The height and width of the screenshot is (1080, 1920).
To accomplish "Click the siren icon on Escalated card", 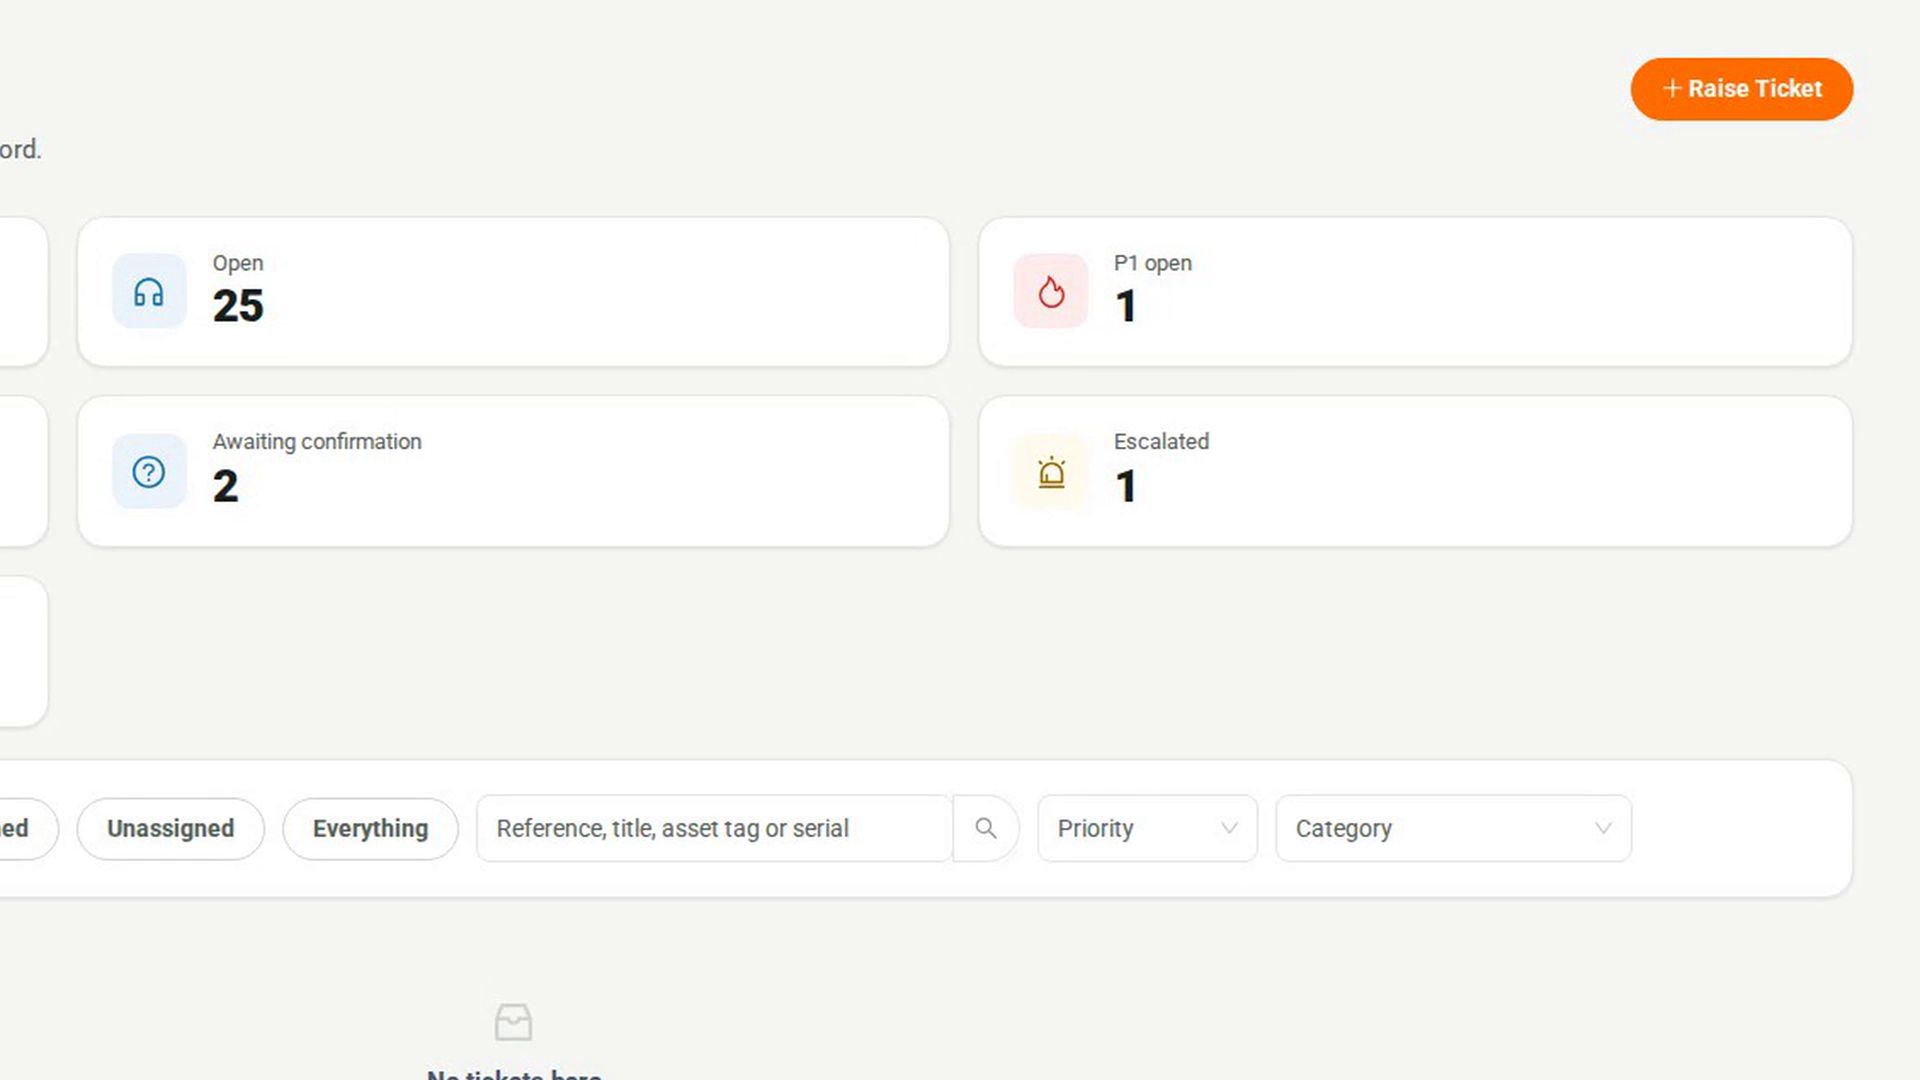I will [1051, 472].
